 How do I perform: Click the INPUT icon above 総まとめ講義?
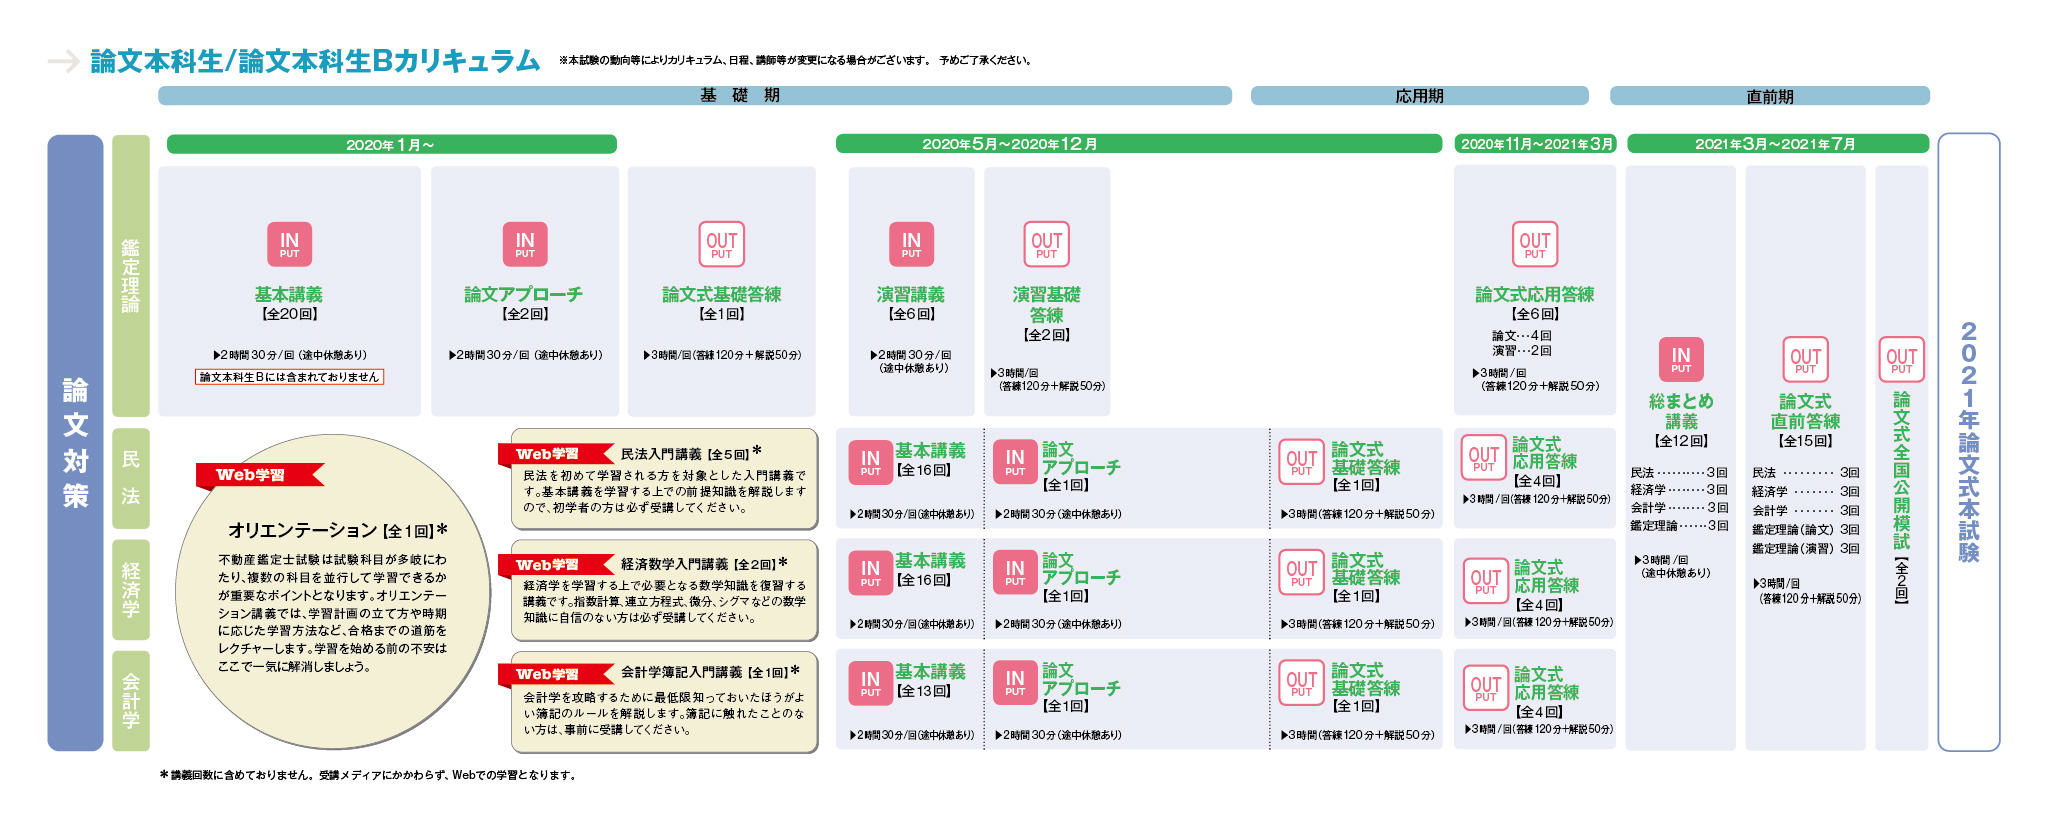1681,359
